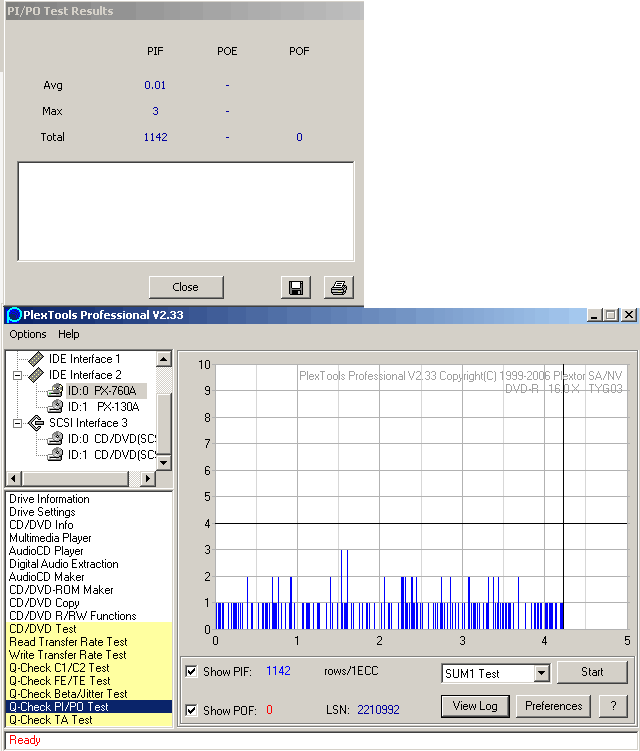Image resolution: width=640 pixels, height=751 pixels.
Task: Select Q-Check PI/PO Test
Action: [89, 707]
